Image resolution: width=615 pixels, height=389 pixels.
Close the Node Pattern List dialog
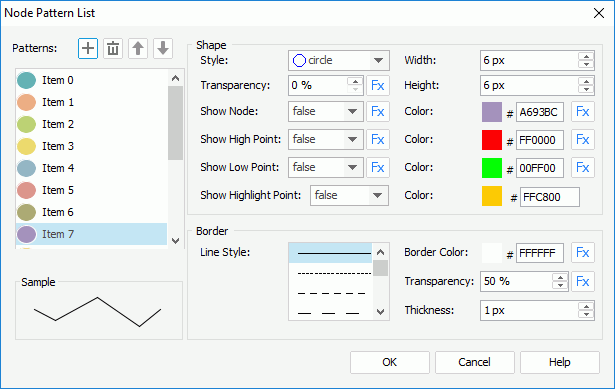tap(599, 13)
